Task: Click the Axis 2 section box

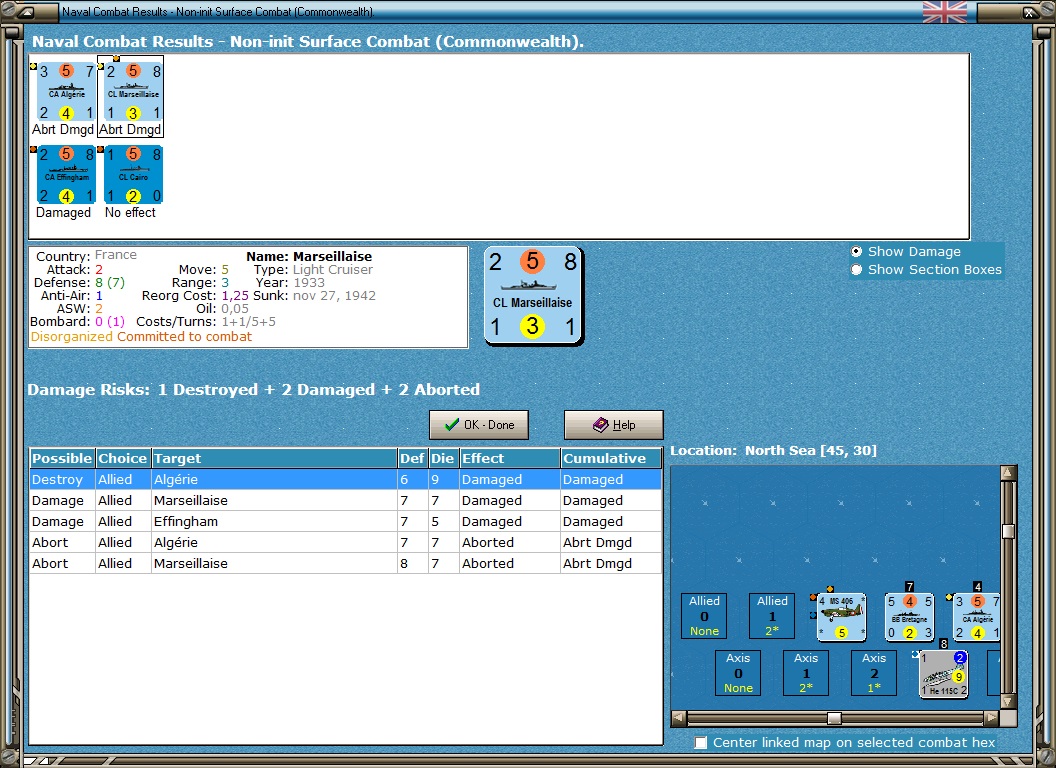Action: click(x=874, y=672)
